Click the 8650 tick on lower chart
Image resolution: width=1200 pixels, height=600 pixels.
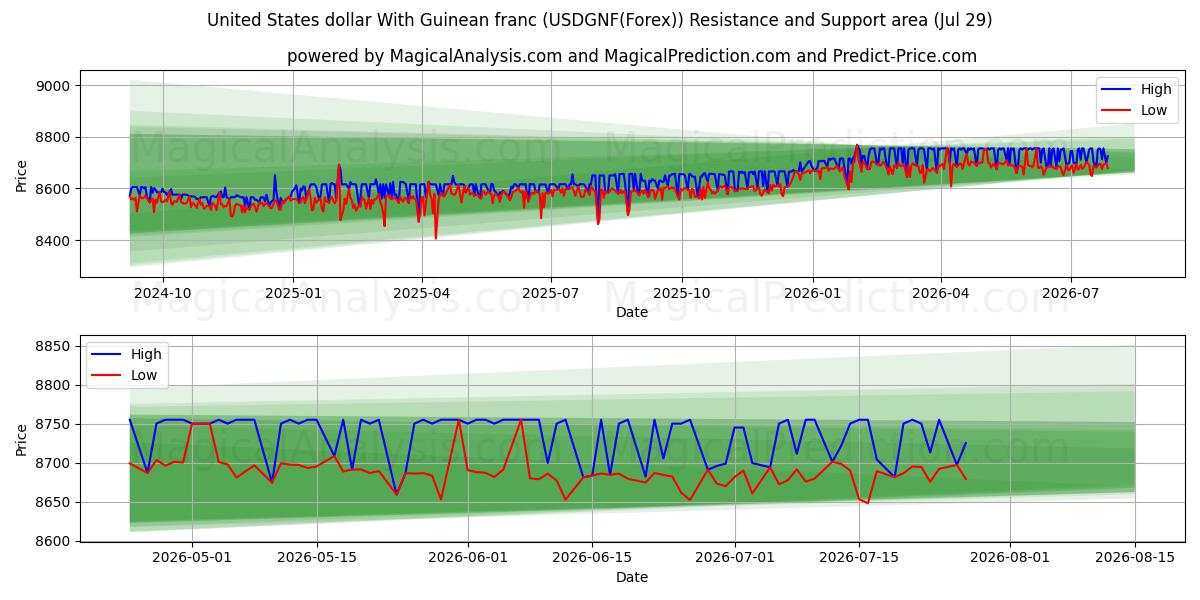click(x=52, y=503)
